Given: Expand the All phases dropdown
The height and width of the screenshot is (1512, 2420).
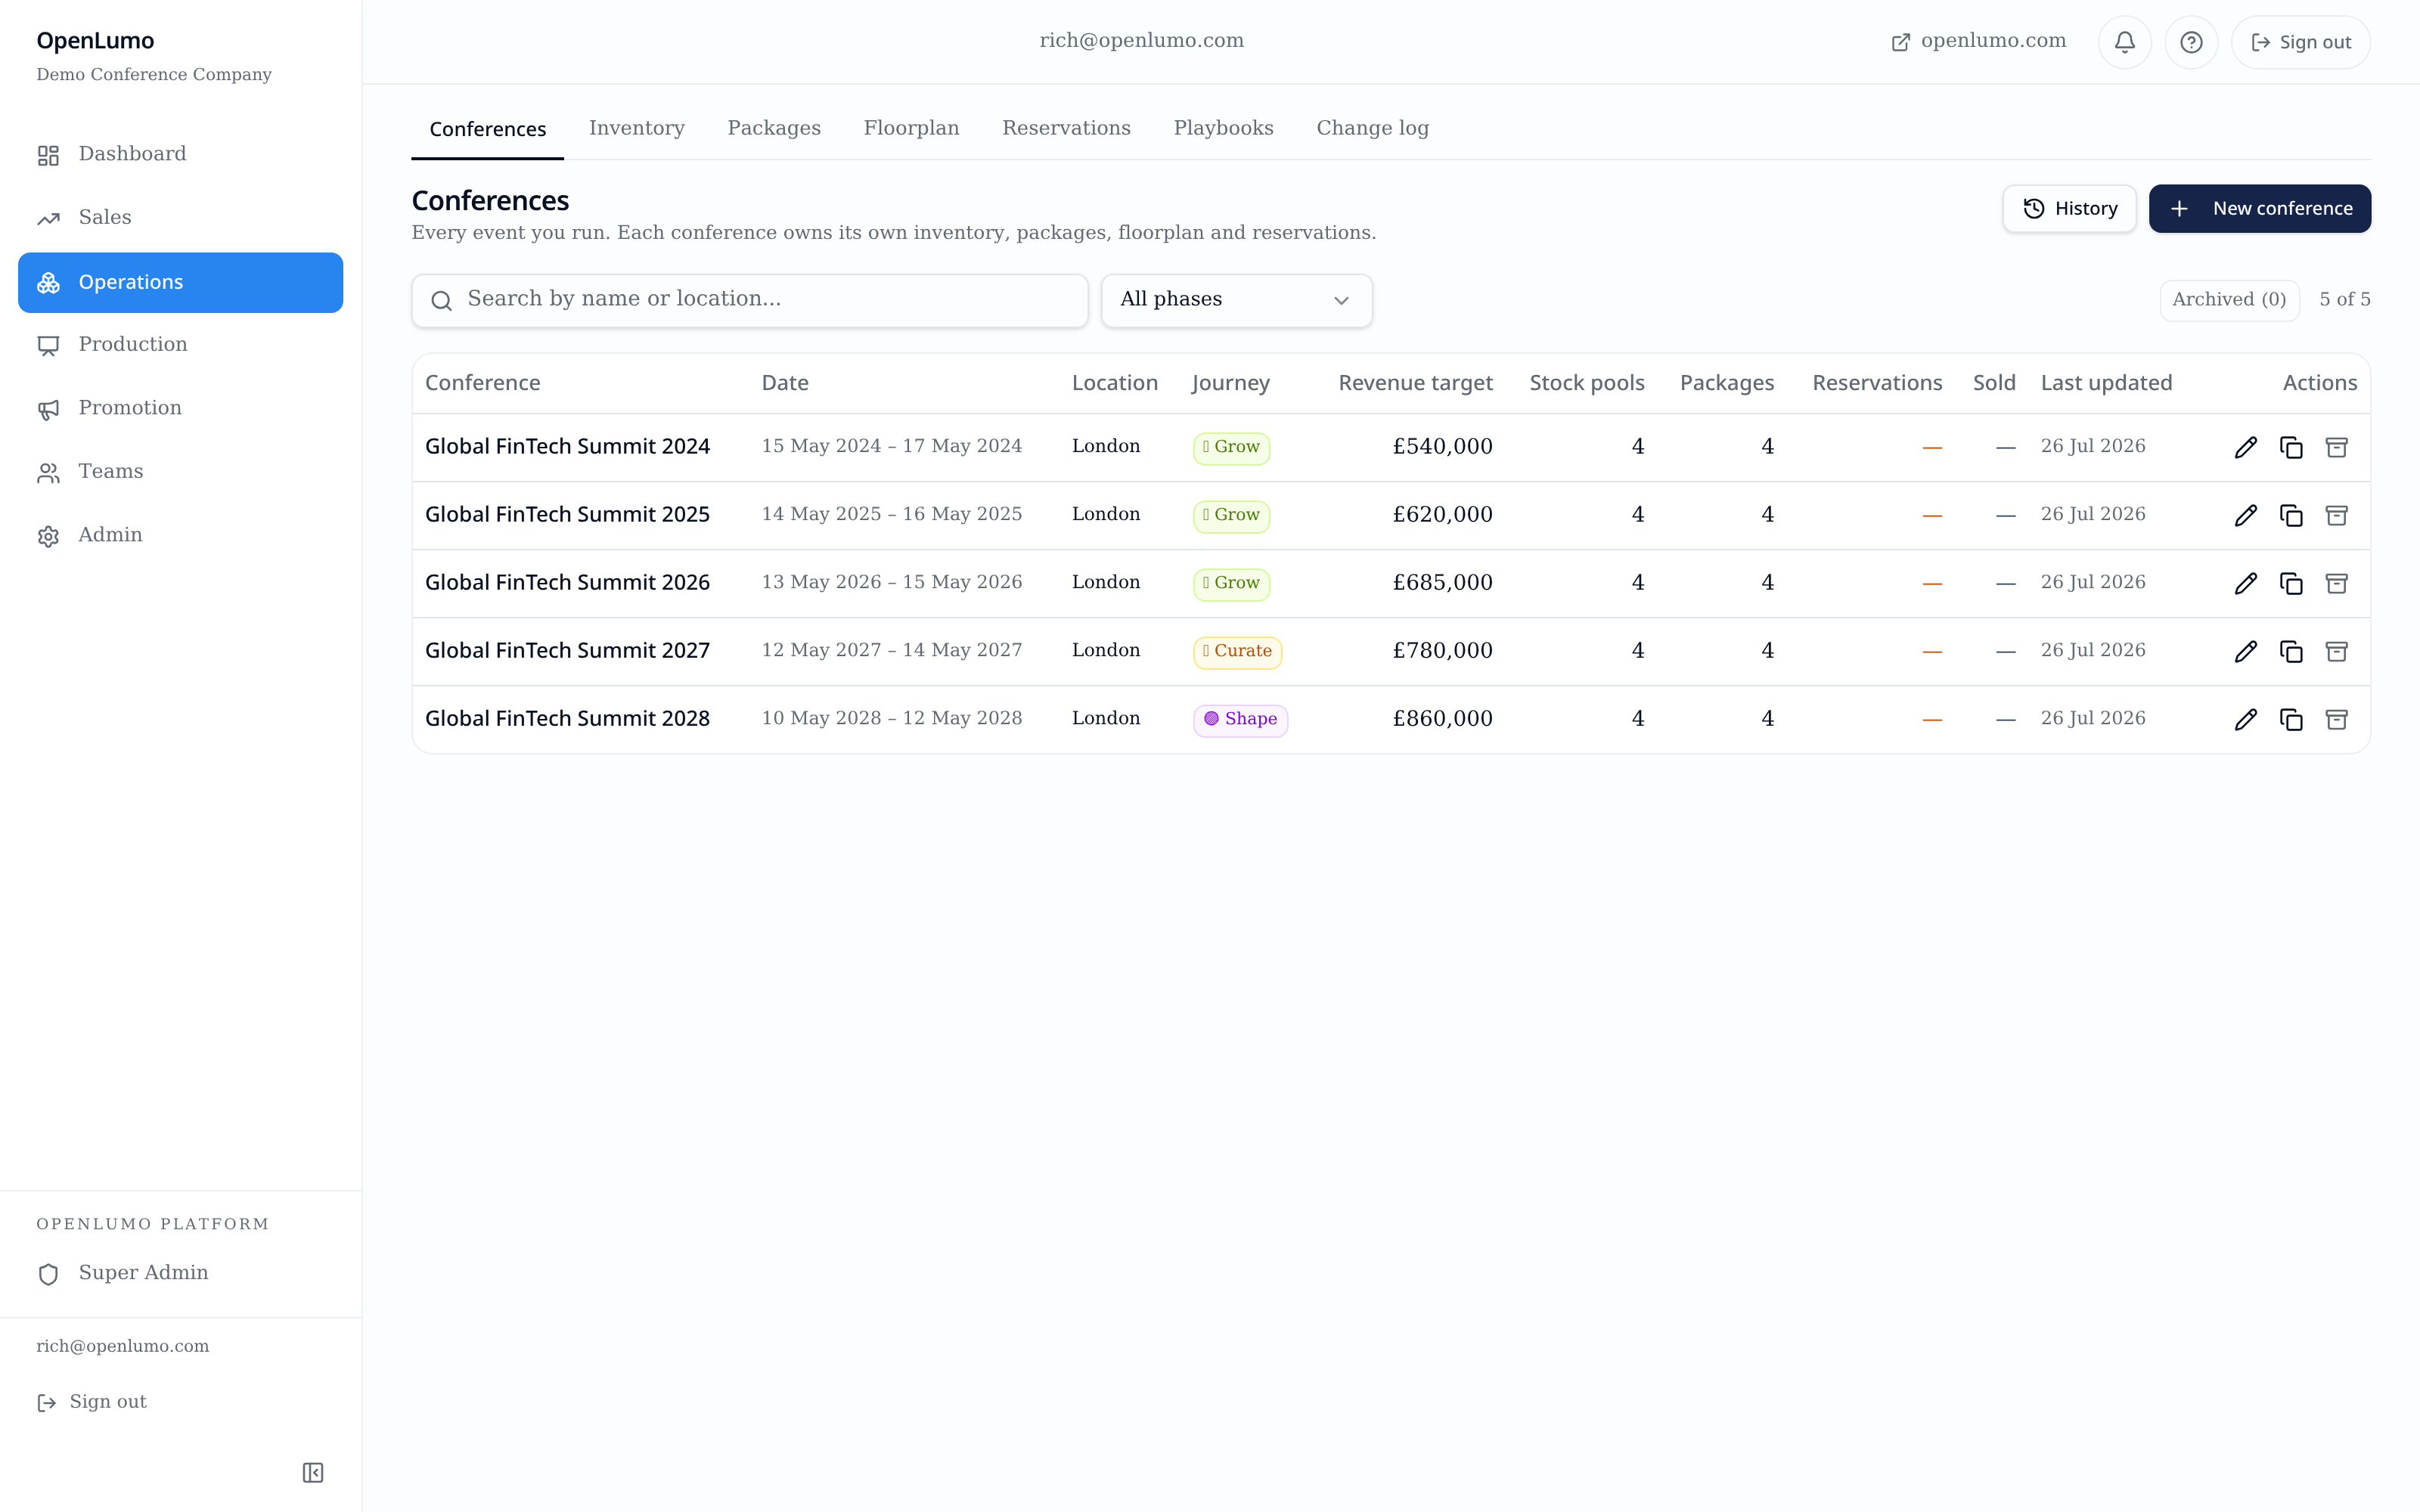Looking at the screenshot, I should [1236, 300].
